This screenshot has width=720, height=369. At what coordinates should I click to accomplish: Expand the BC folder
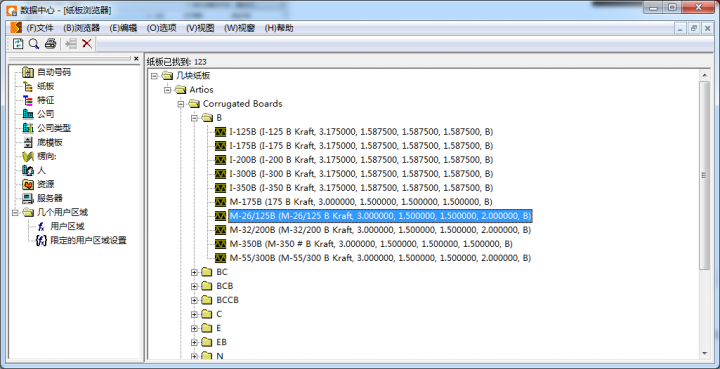point(194,272)
